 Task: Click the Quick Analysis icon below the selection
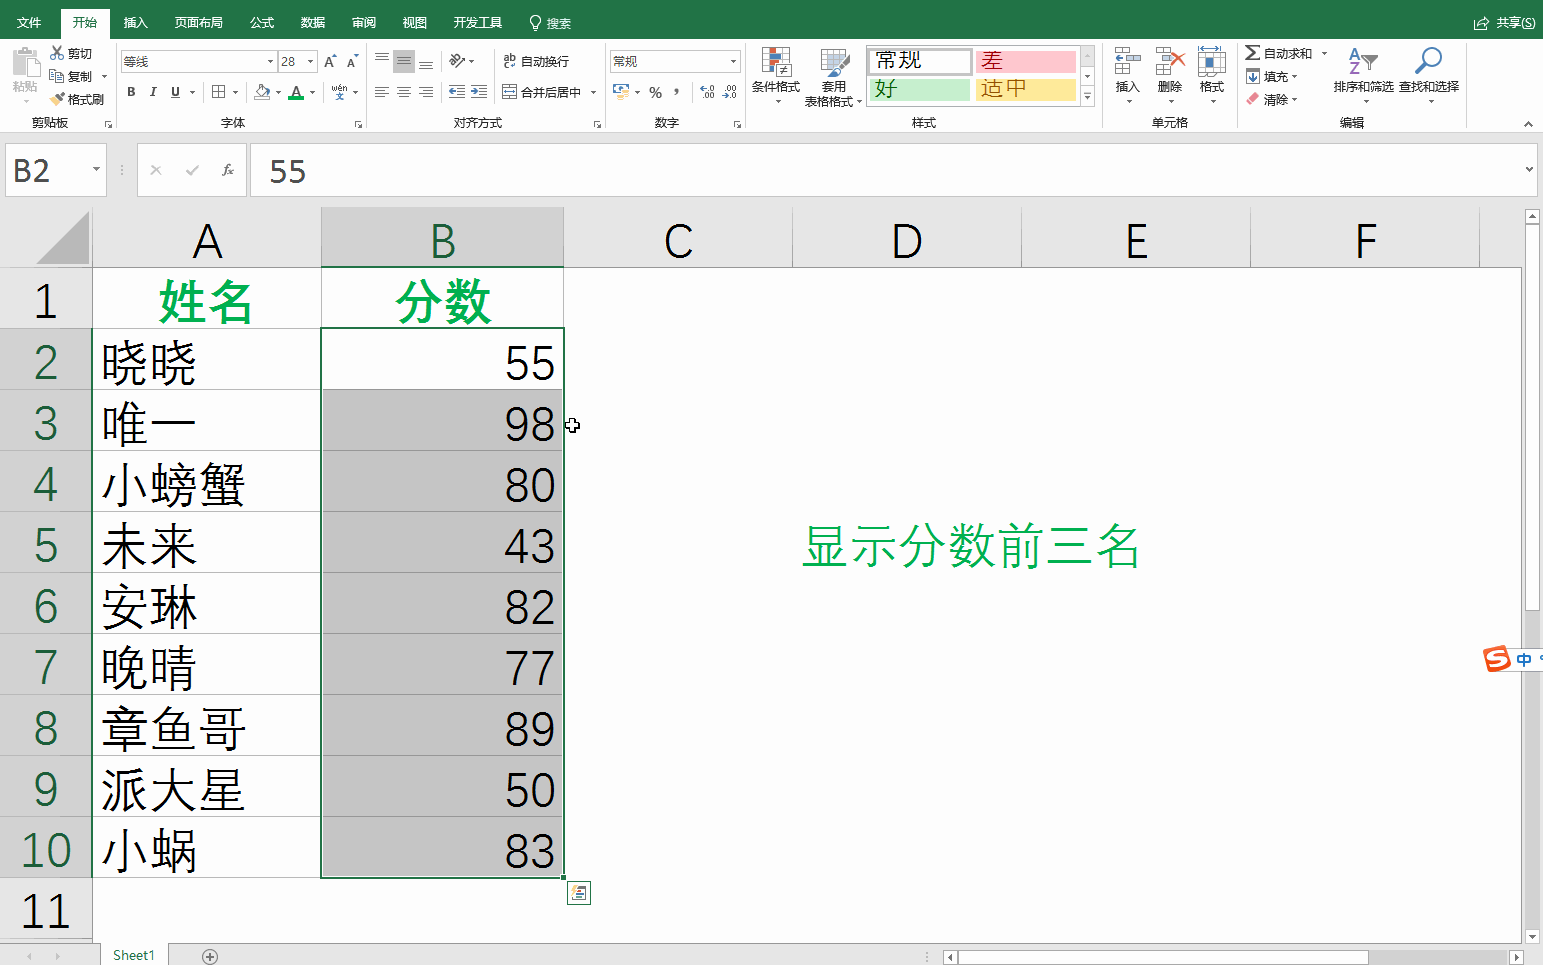point(579,893)
